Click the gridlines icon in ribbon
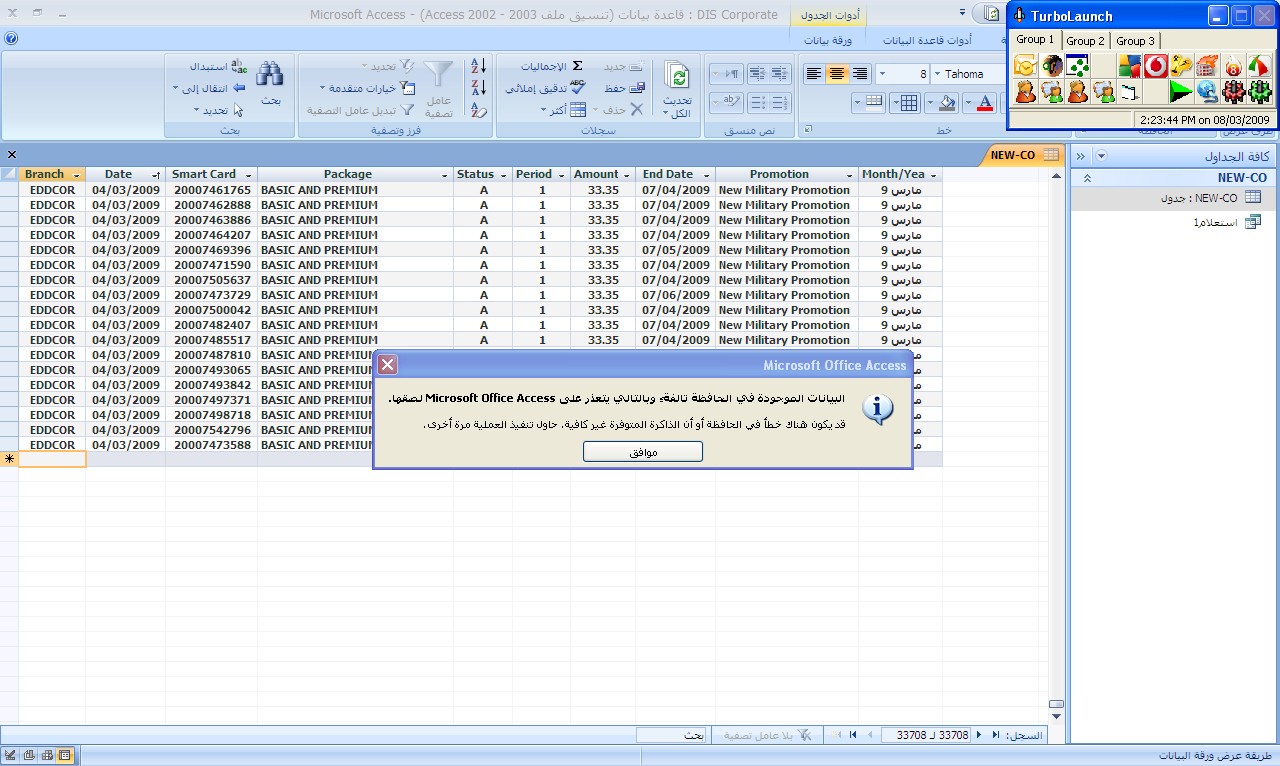This screenshot has width=1280, height=766. click(x=908, y=103)
